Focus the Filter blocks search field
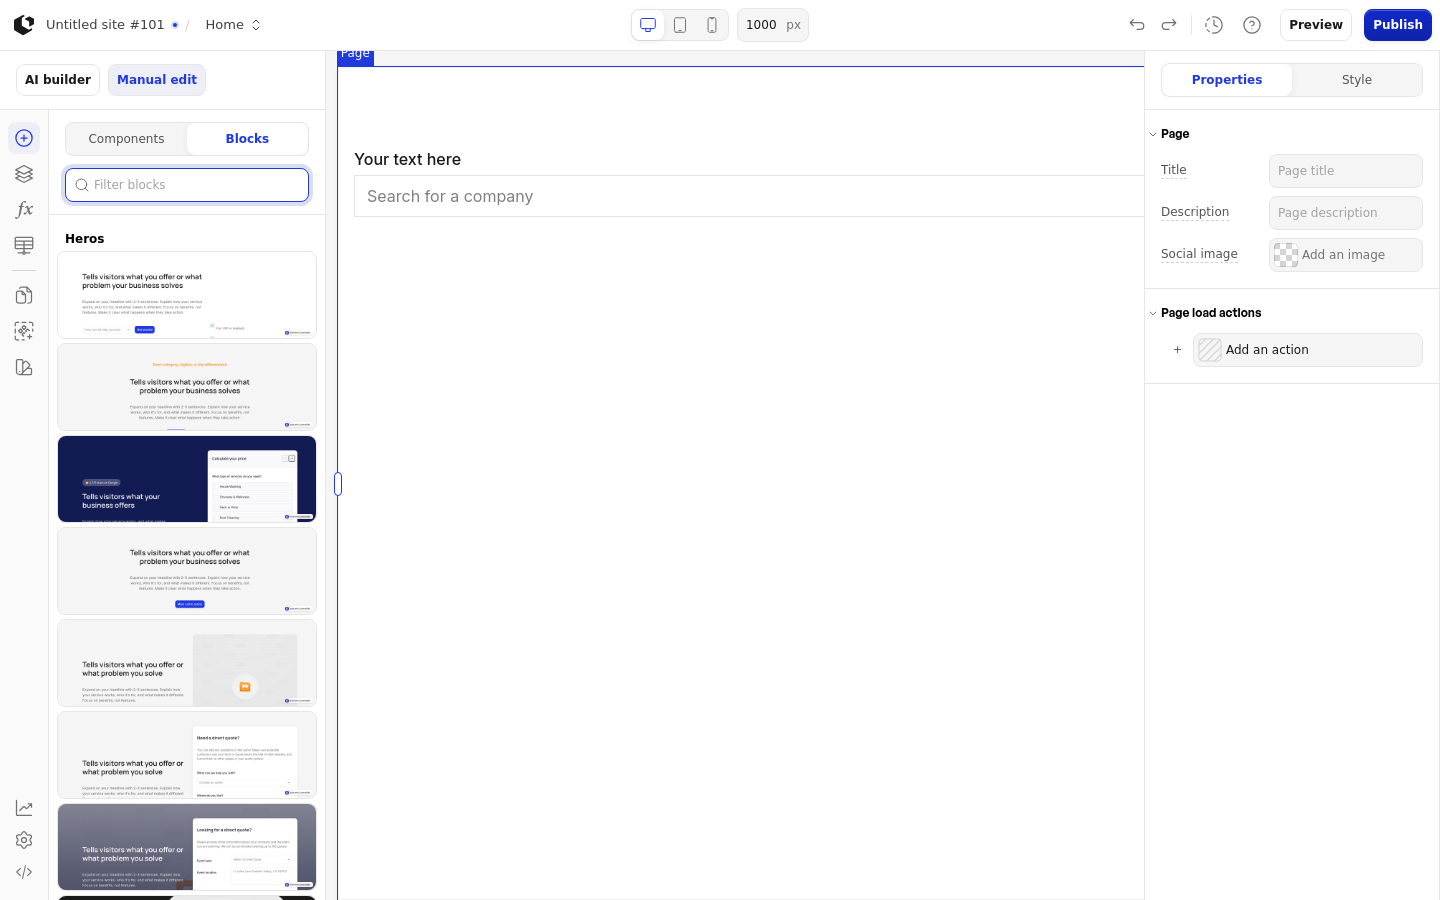 (187, 185)
